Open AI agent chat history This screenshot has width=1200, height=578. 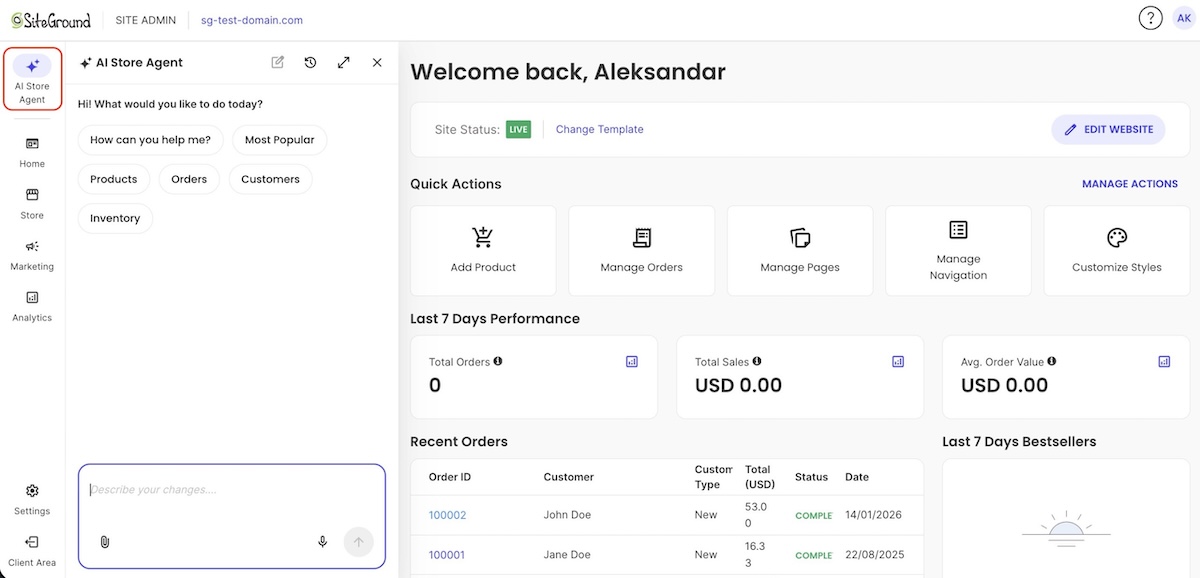(x=311, y=62)
